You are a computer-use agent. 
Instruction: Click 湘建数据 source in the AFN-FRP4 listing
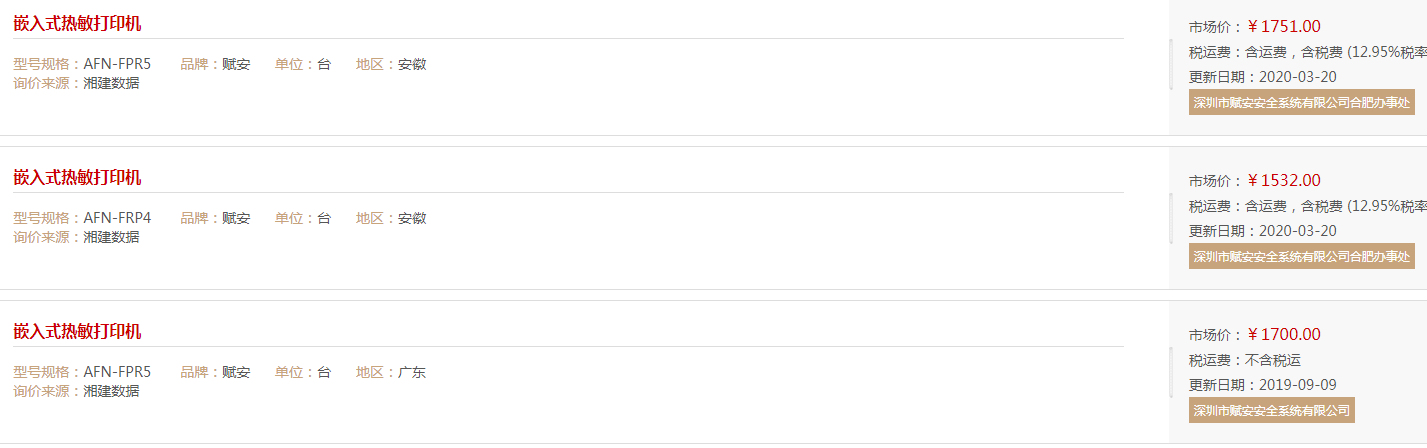[111, 237]
